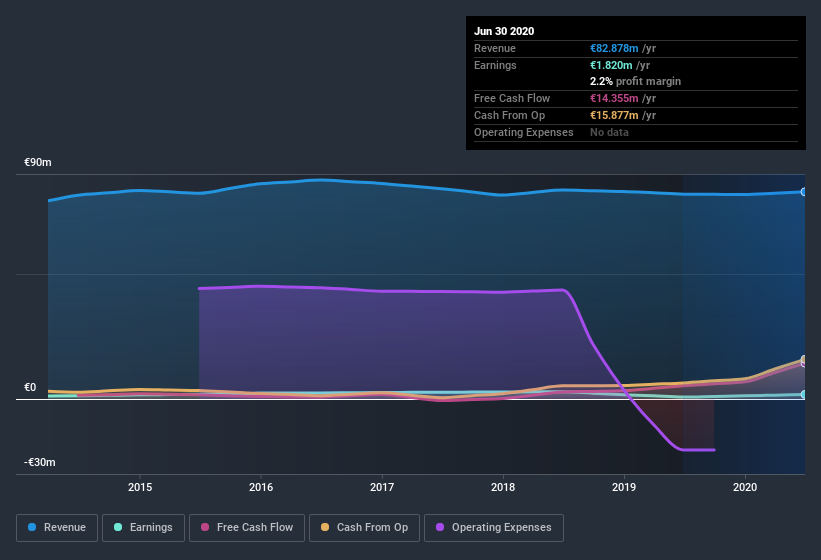Click the €14.355m free cash flow value

614,98
